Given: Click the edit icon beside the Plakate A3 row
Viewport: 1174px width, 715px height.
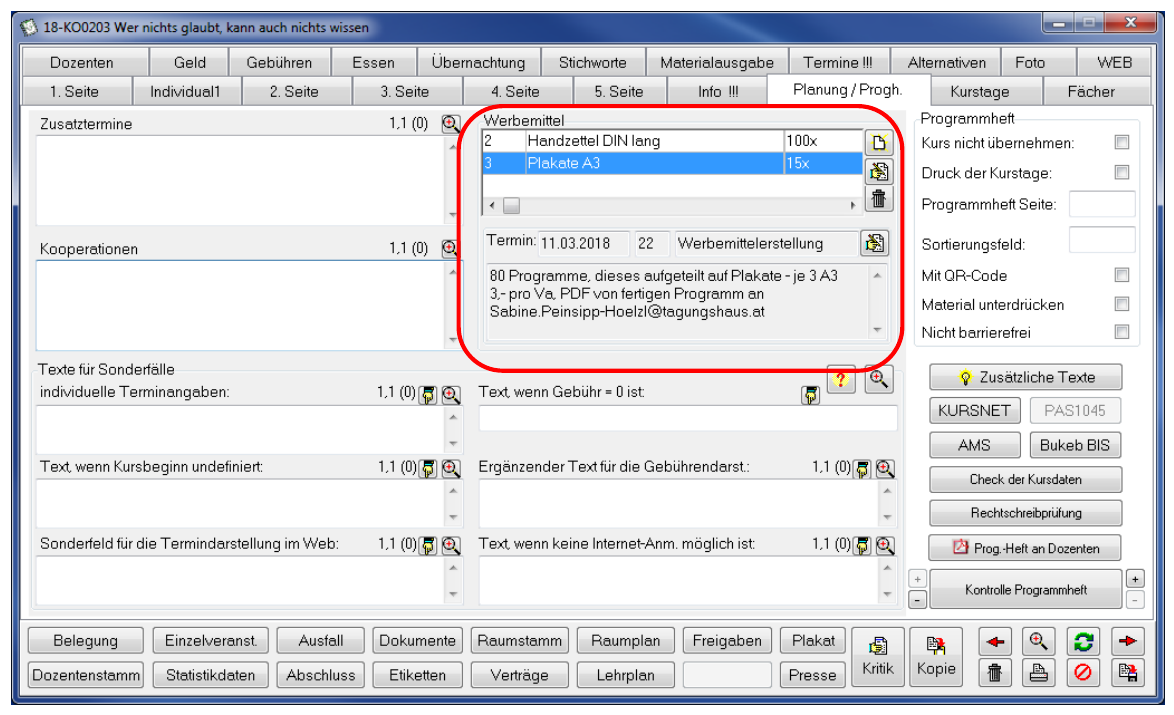Looking at the screenshot, I should 878,171.
